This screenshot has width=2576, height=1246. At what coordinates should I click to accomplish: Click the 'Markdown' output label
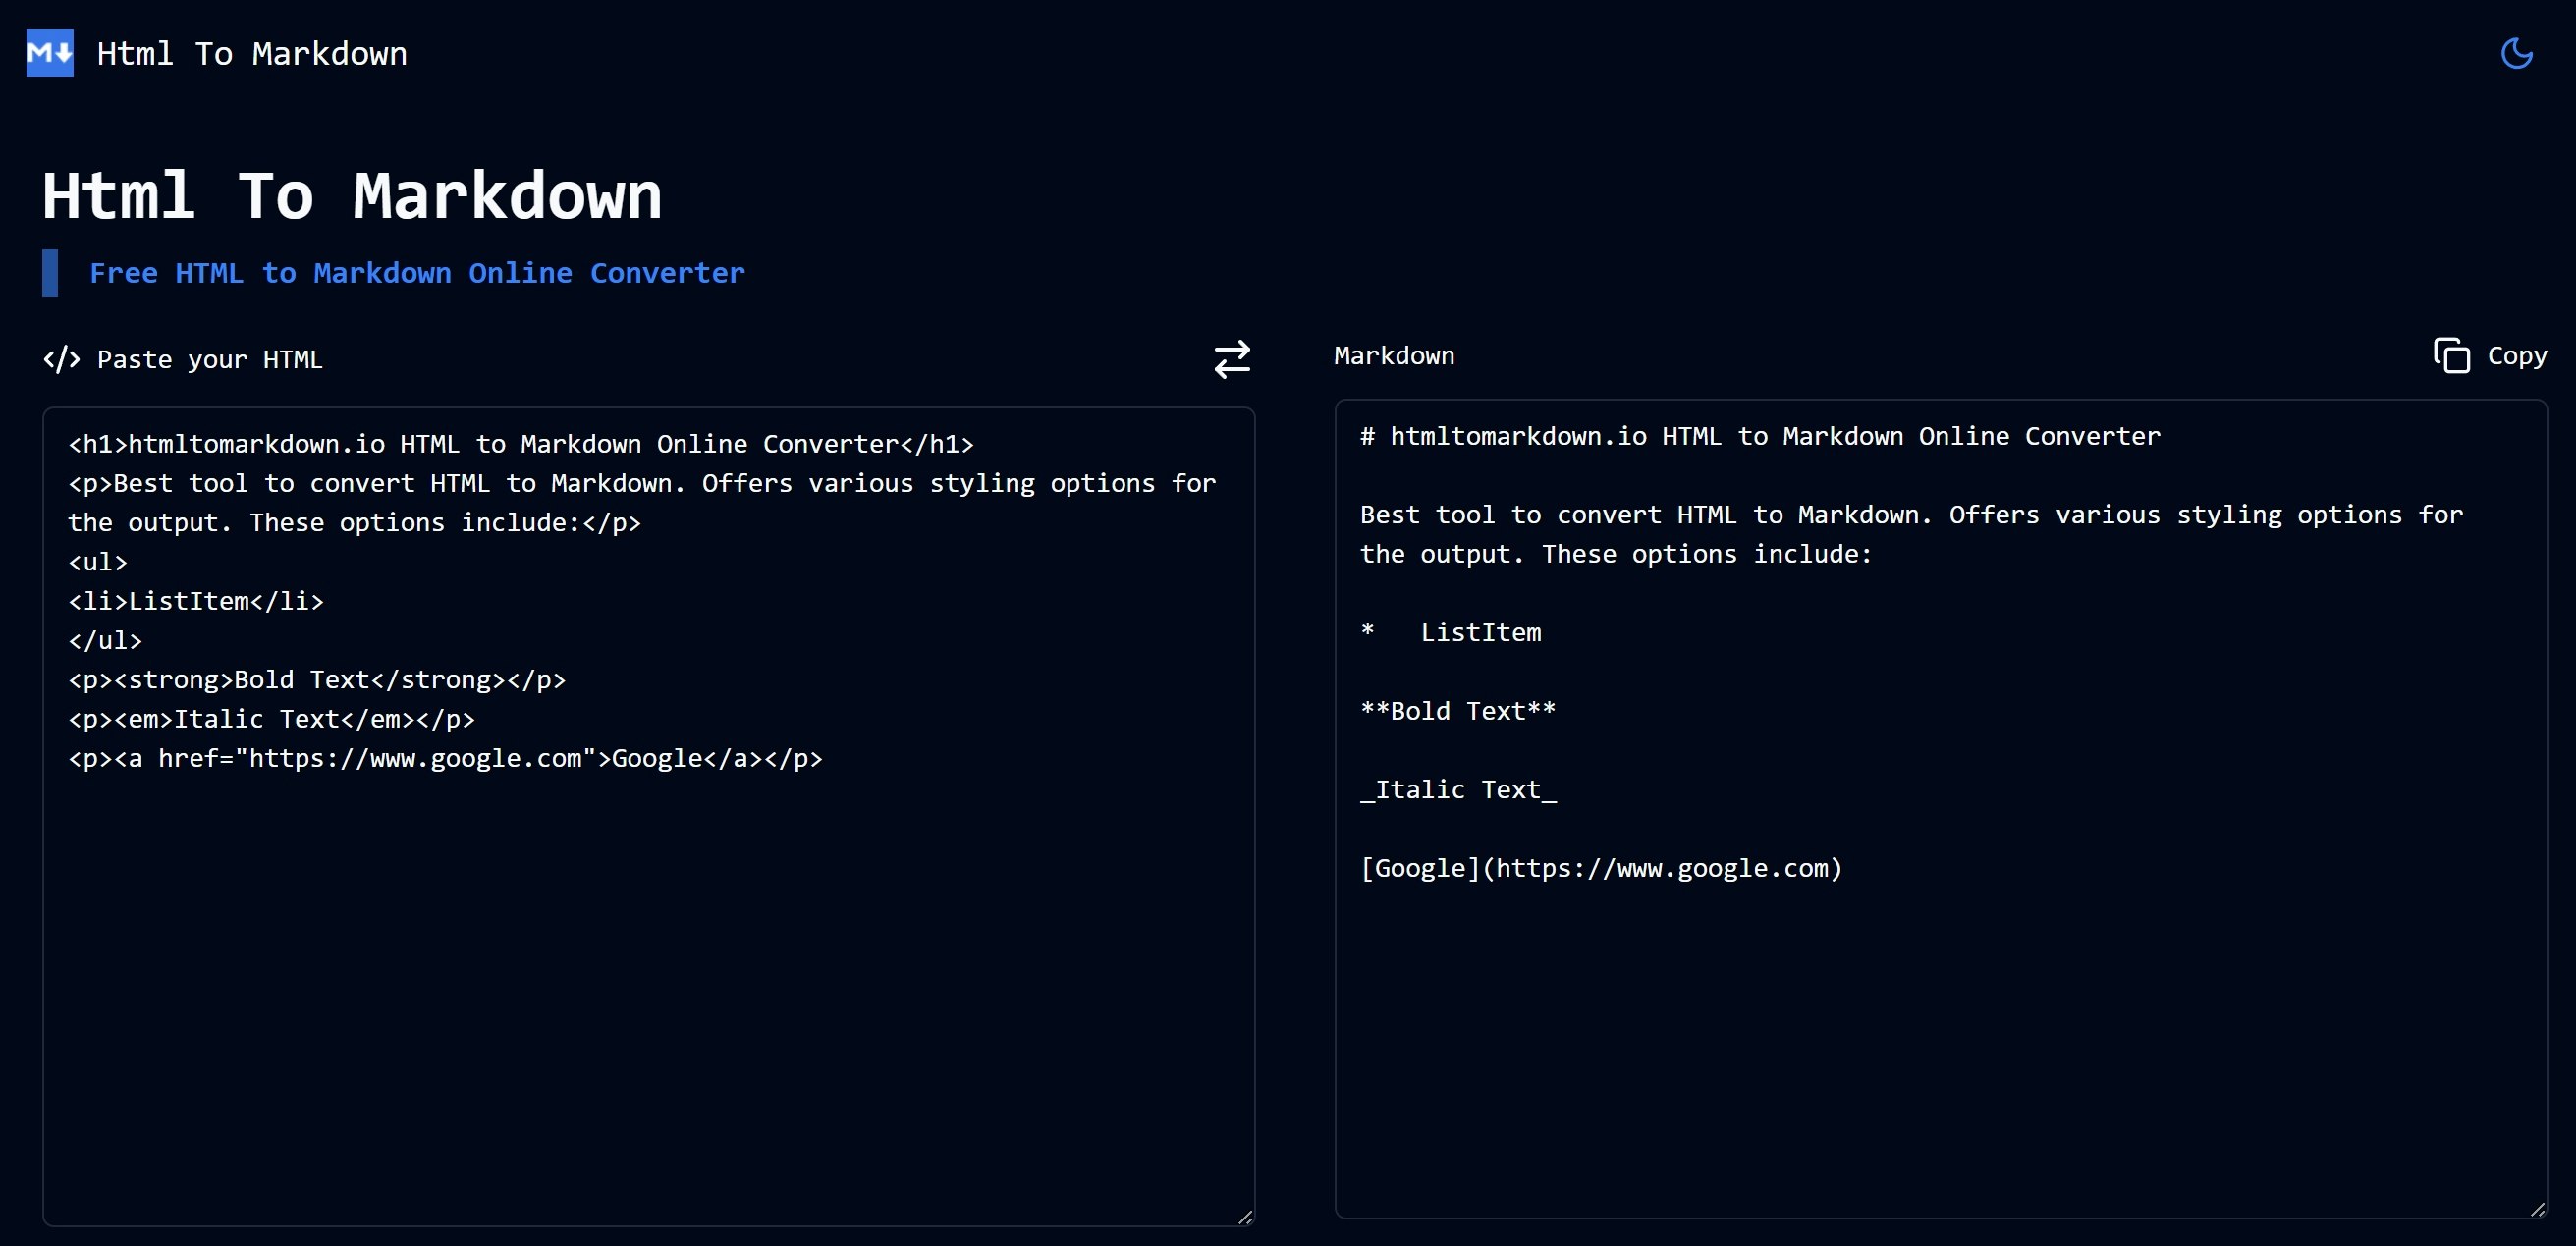point(1394,356)
